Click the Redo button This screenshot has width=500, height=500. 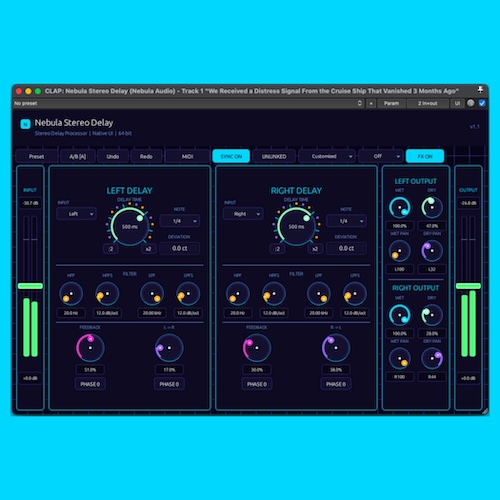(146, 156)
